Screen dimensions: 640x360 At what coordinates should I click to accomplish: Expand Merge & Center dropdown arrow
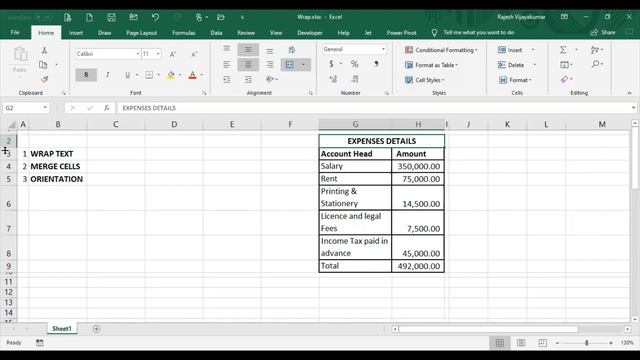point(303,64)
